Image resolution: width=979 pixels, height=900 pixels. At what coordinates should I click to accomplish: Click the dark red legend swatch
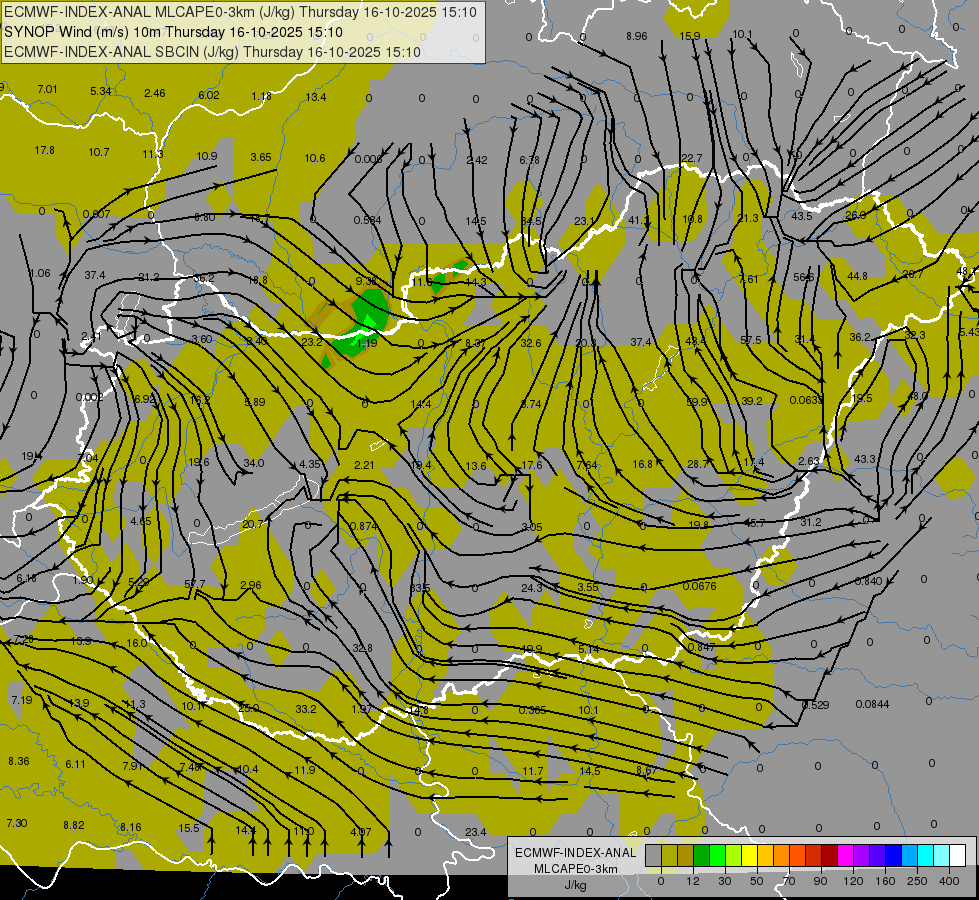tap(829, 855)
